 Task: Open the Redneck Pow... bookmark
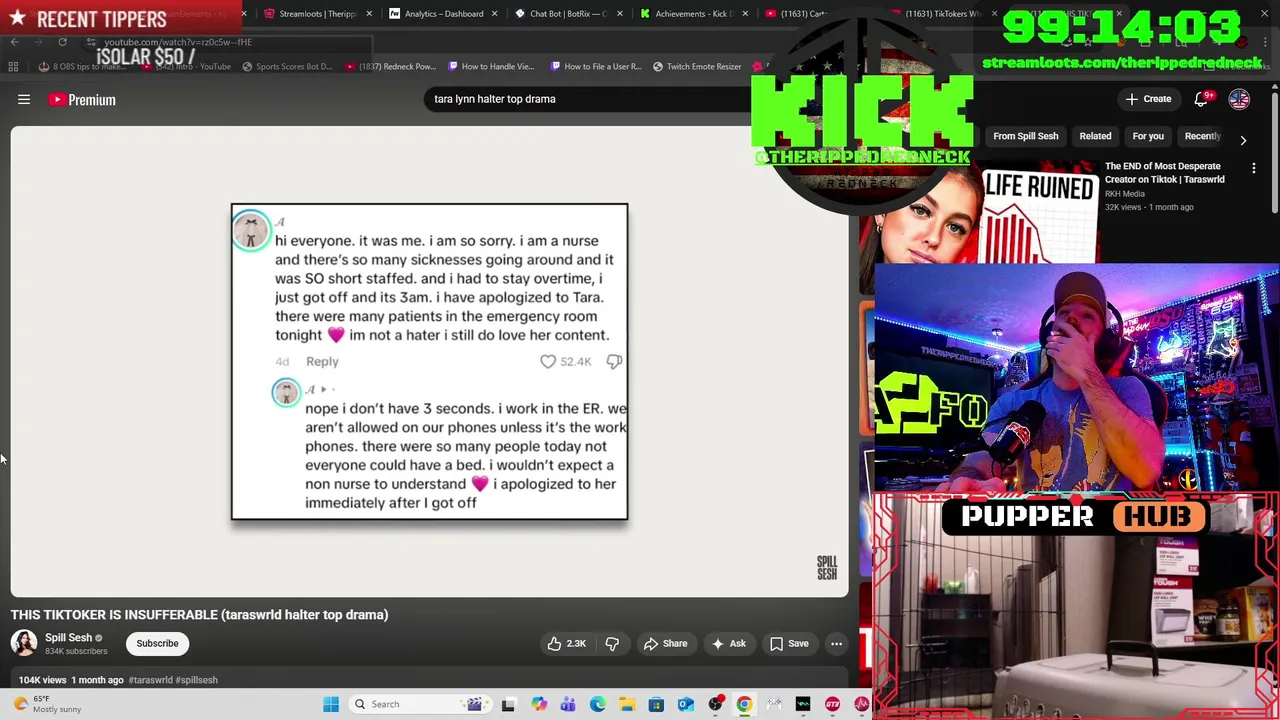pos(390,66)
